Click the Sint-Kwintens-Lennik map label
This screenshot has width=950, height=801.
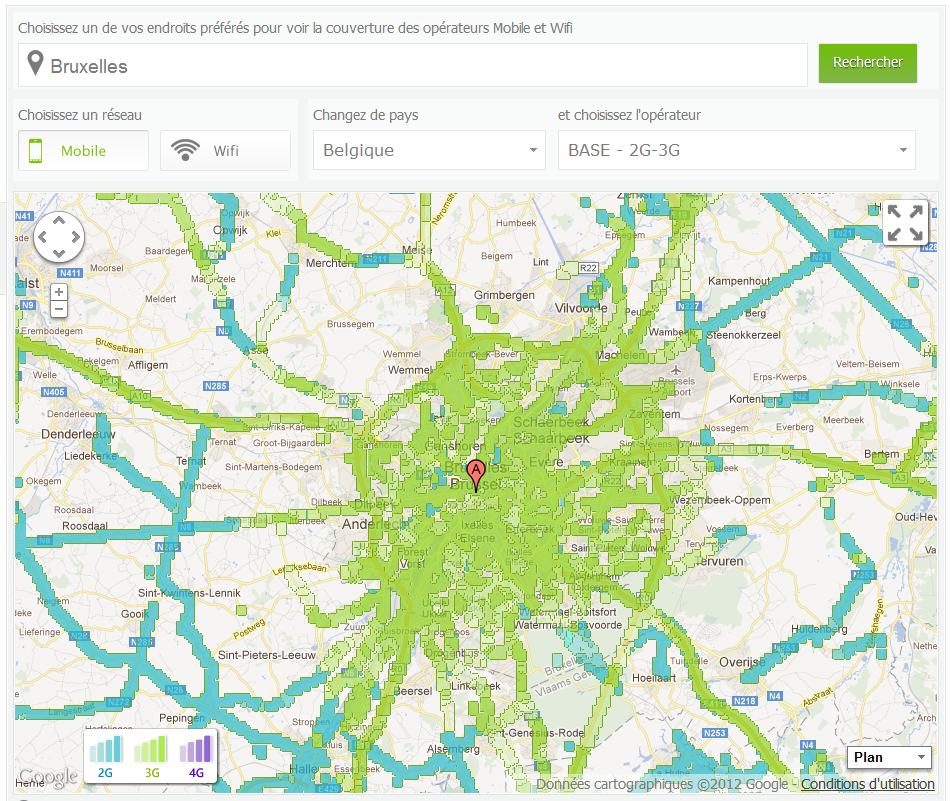click(x=190, y=593)
